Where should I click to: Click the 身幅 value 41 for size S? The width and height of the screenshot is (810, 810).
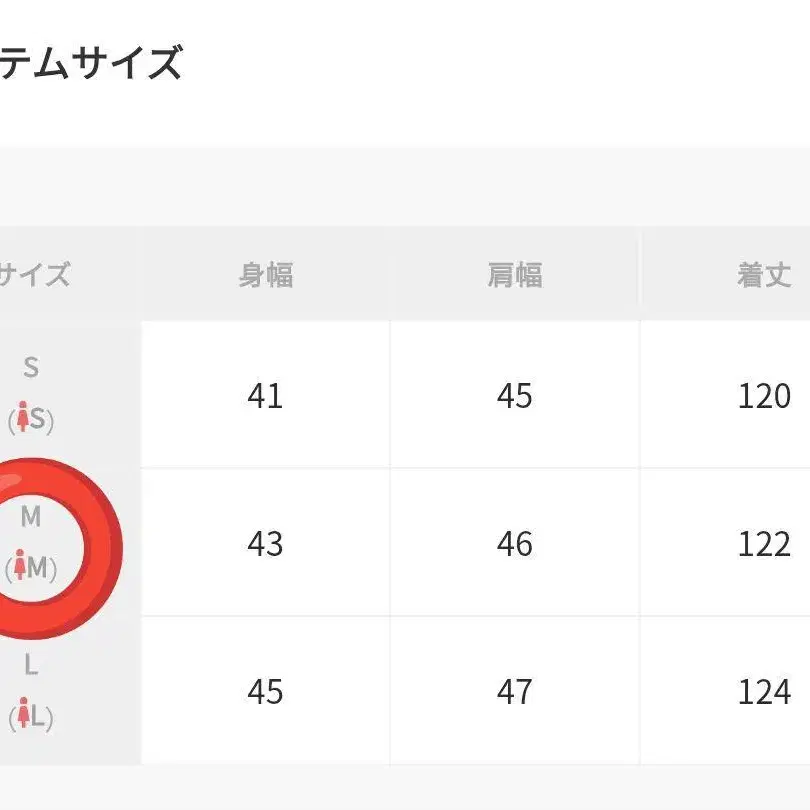[265, 396]
